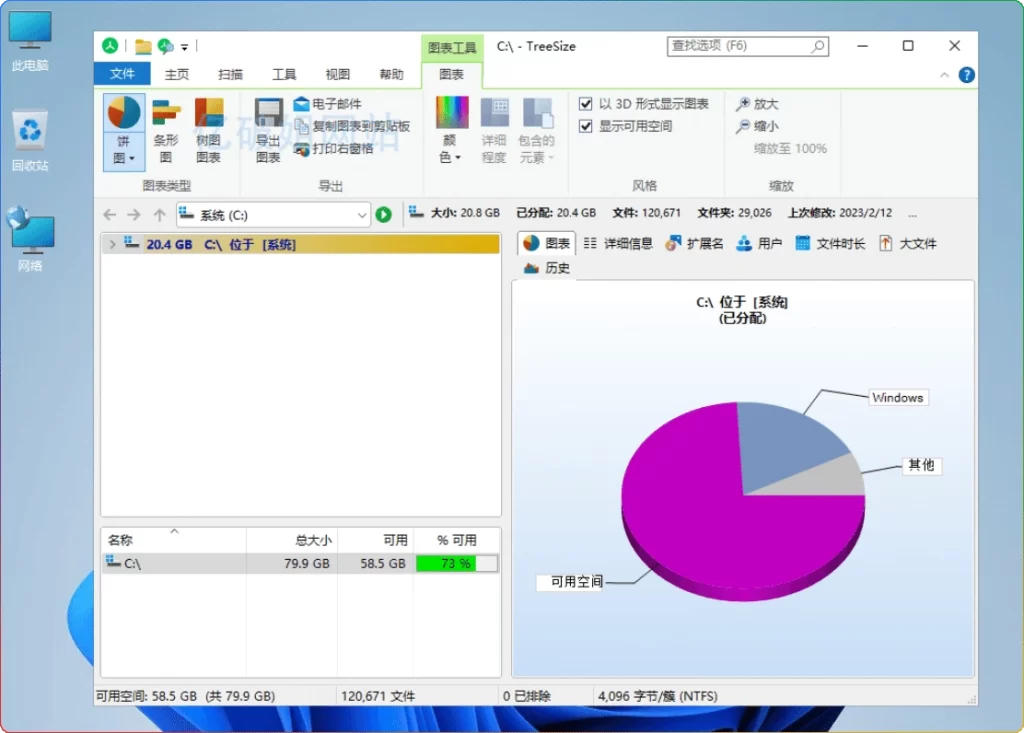
Task: Open the drive selector showing 系统 (C:)
Action: point(272,213)
